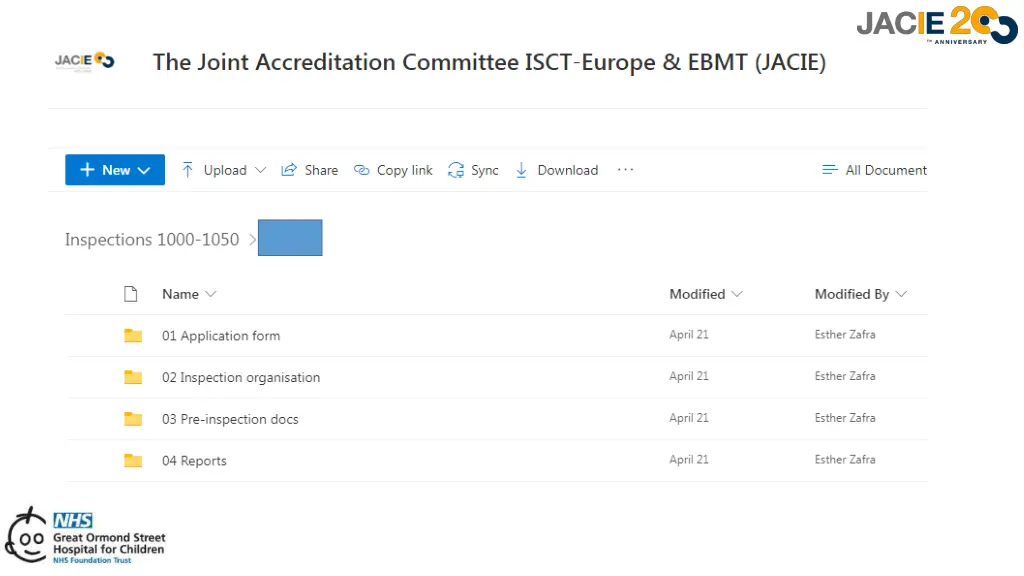1024x576 pixels.
Task: Click the file type column icon
Action: 131,294
